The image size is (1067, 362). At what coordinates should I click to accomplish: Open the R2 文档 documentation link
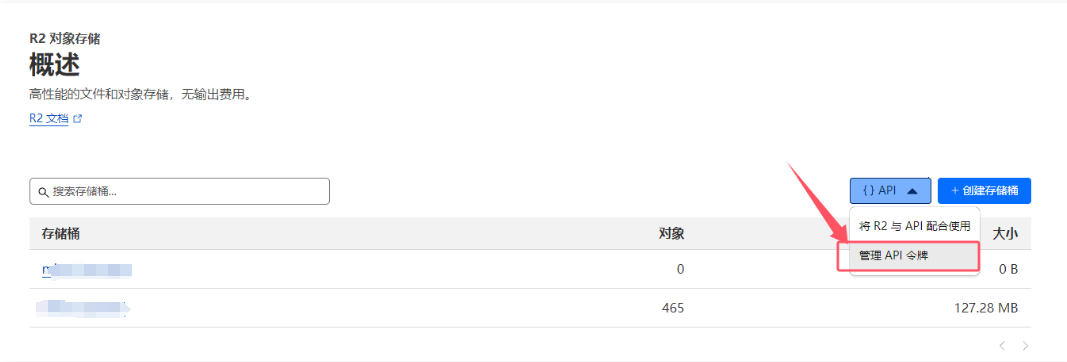point(48,118)
